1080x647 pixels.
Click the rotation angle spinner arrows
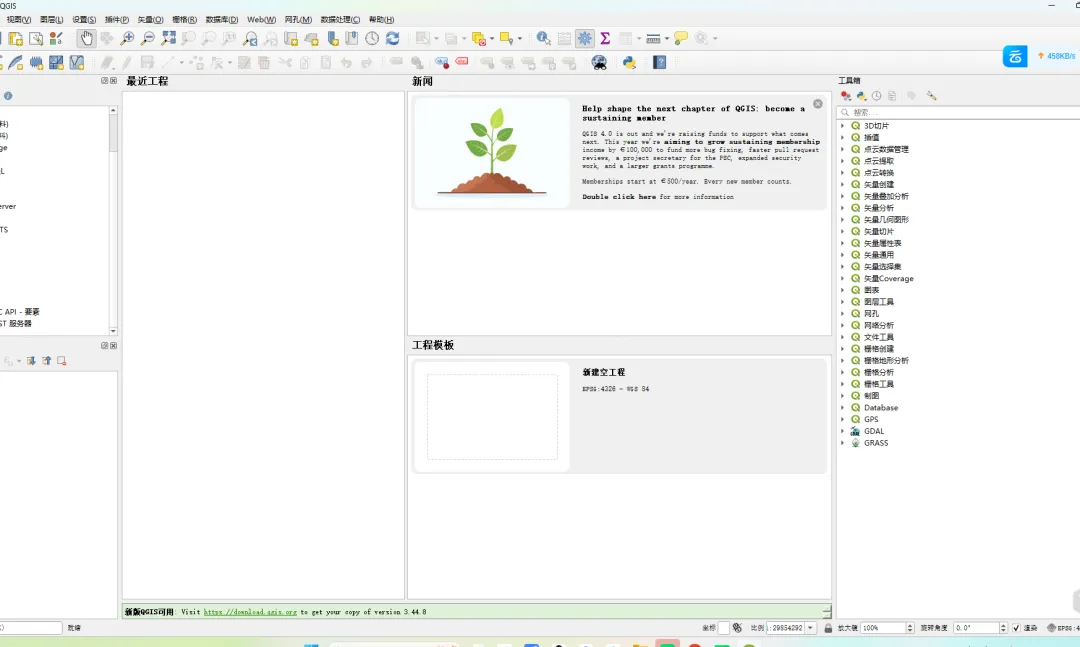pyautogui.click(x=1003, y=628)
